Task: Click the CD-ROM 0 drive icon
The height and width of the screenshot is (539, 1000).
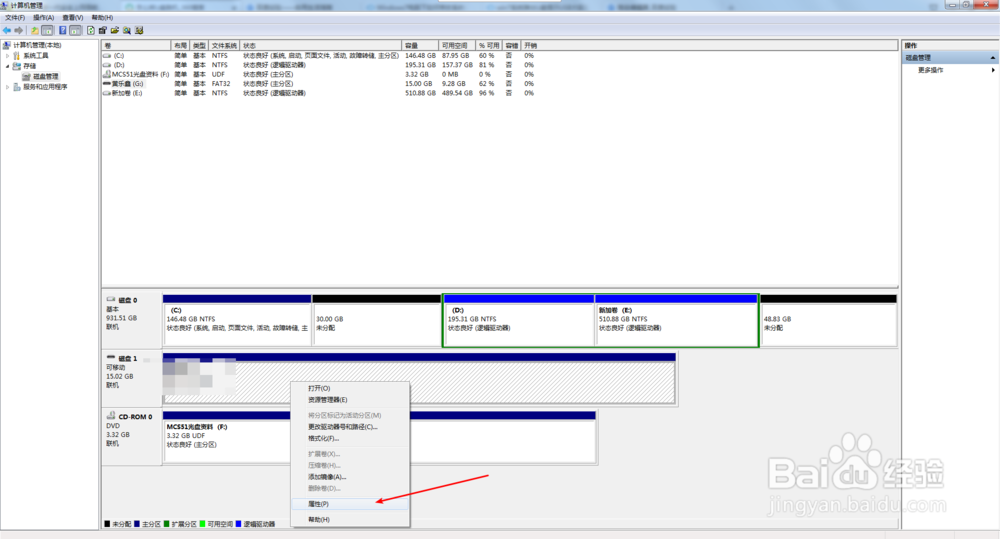Action: 111,416
